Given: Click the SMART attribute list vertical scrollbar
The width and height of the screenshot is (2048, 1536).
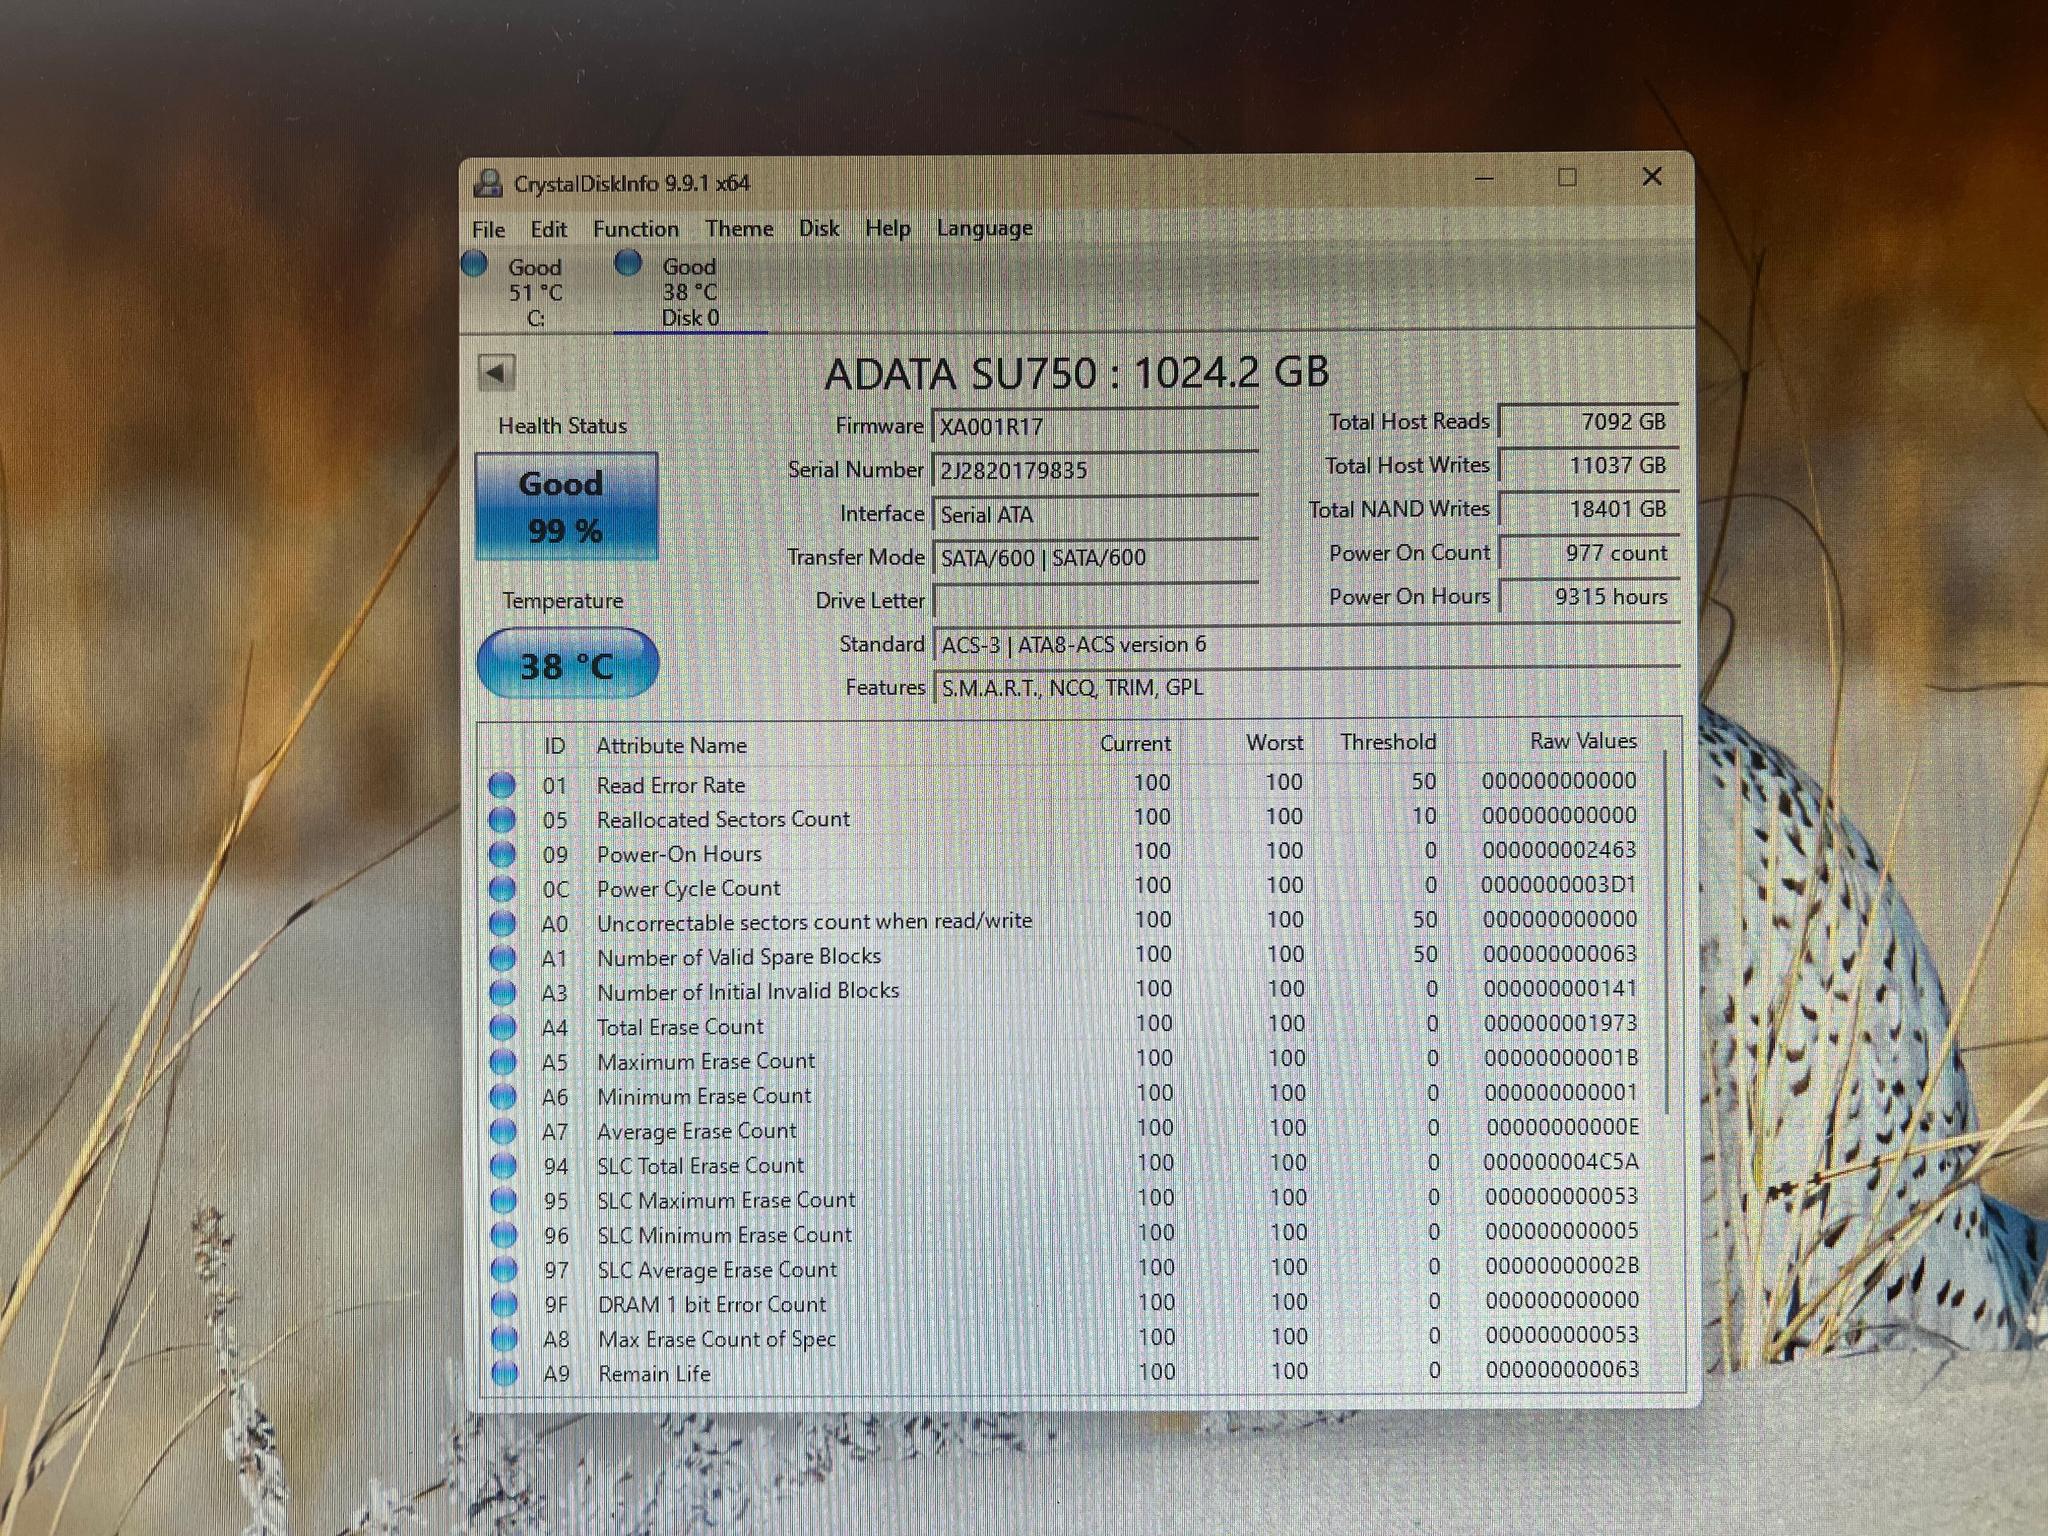Looking at the screenshot, I should click(x=1666, y=930).
